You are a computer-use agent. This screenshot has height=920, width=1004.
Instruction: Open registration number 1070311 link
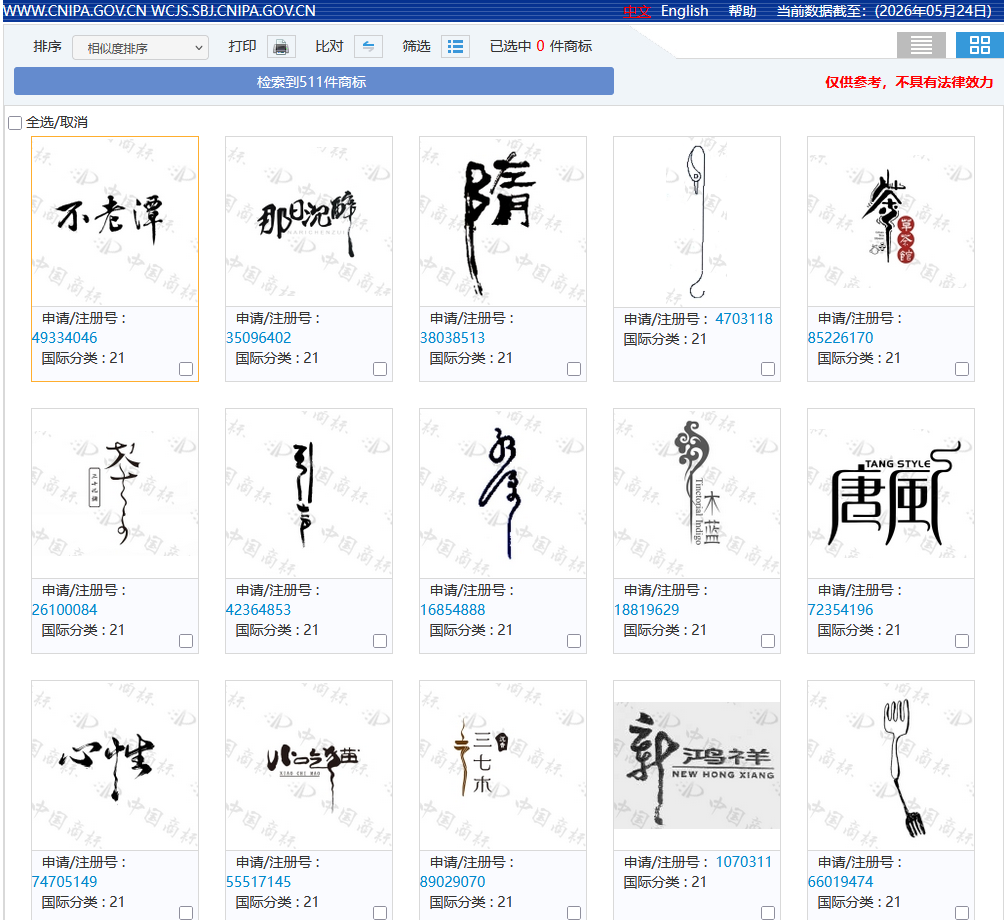point(743,862)
